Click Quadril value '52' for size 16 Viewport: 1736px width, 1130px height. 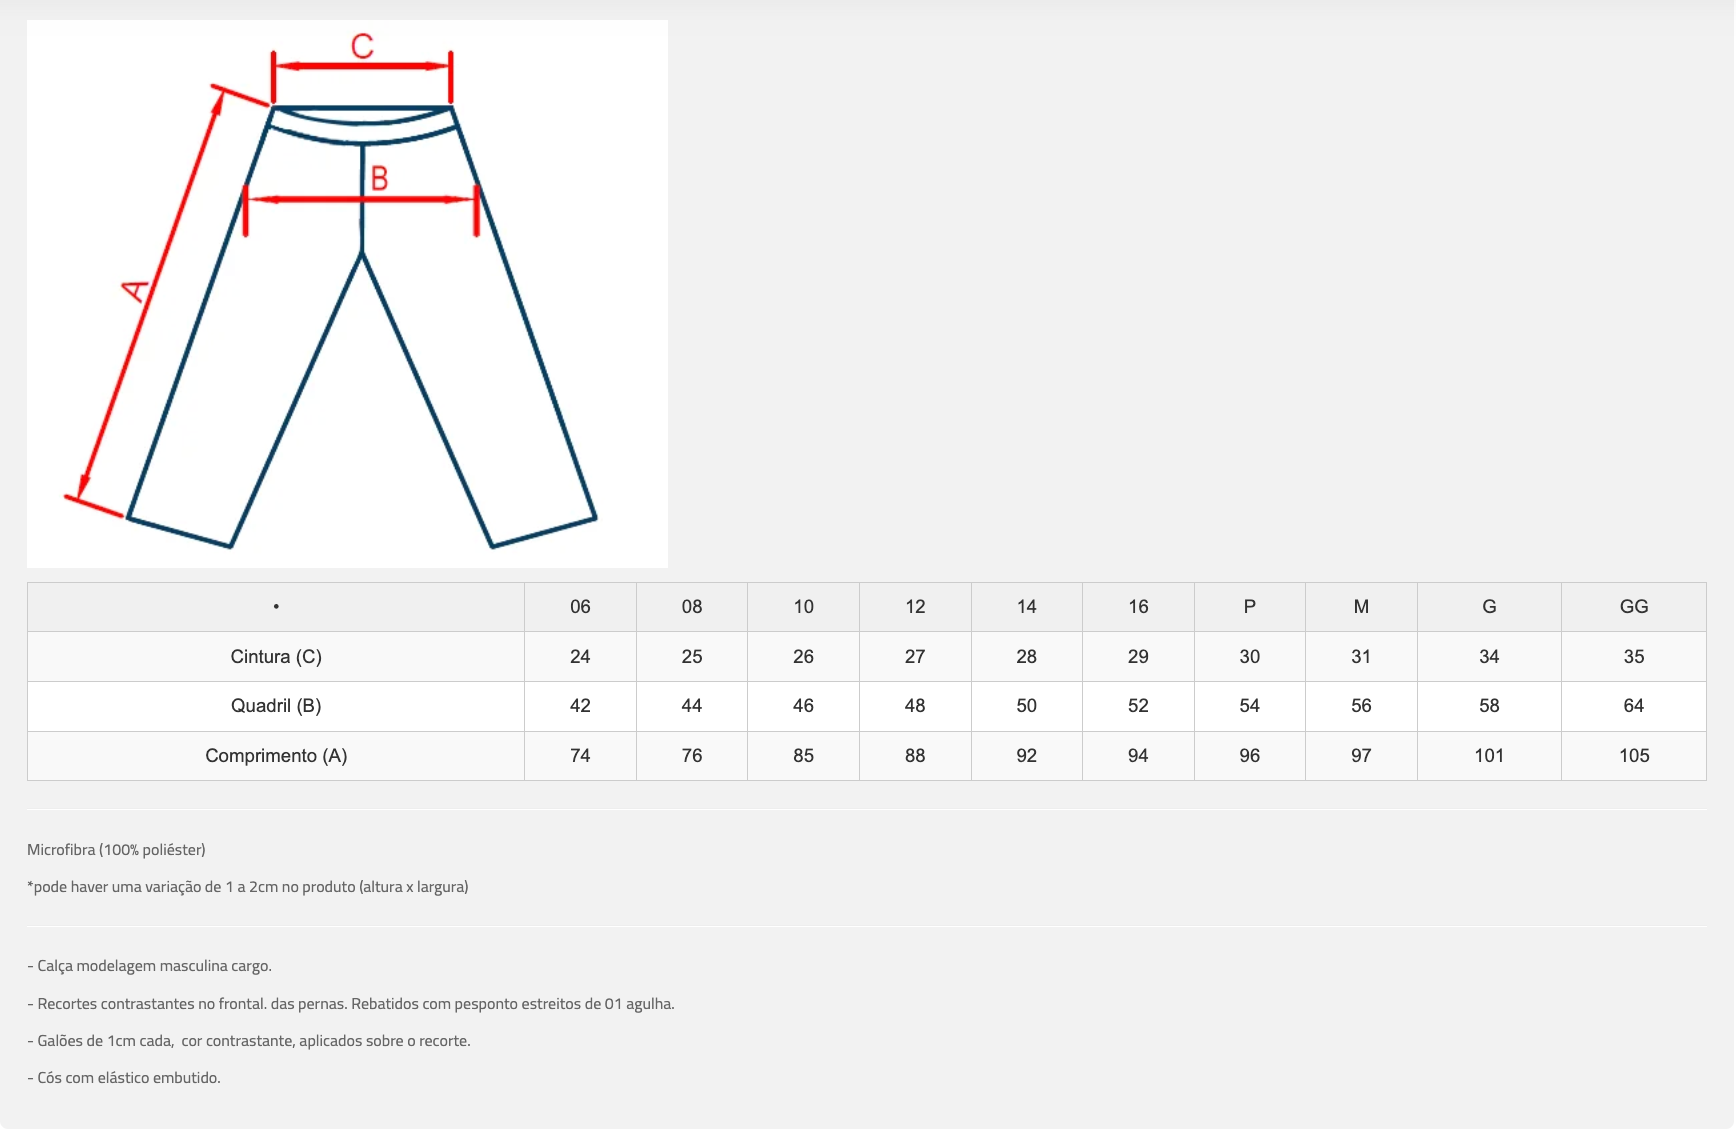[1138, 706]
